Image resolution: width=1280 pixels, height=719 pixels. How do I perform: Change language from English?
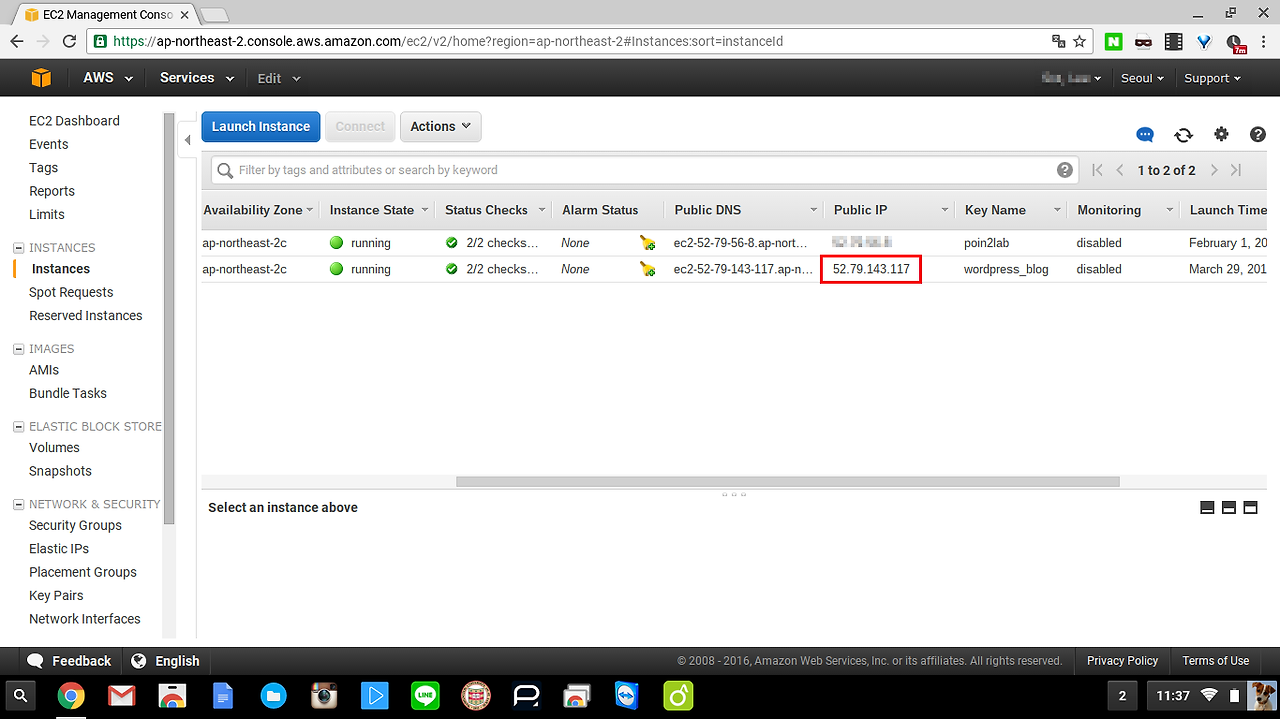point(165,661)
